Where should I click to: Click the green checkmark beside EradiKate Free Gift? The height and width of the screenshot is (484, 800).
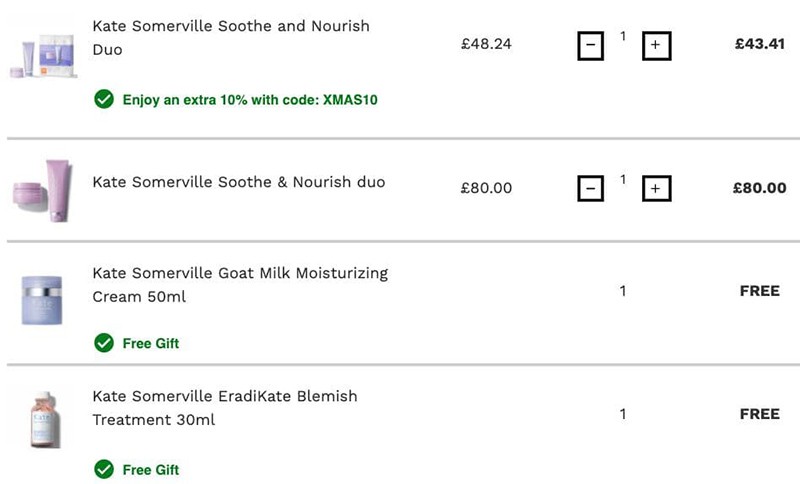click(x=104, y=469)
